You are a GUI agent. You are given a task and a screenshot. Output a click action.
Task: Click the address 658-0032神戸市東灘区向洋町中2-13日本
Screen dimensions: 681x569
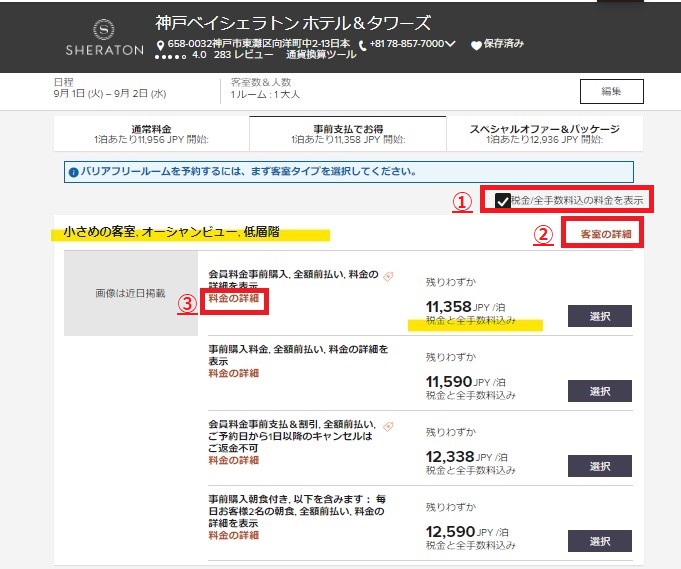tap(259, 43)
